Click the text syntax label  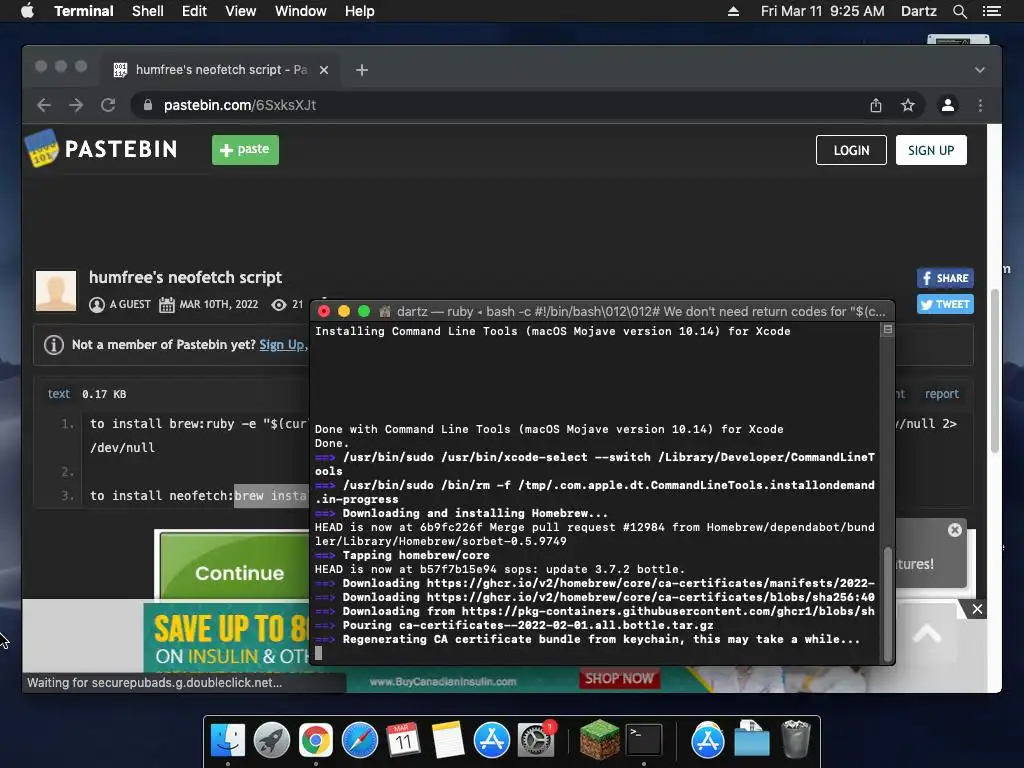(x=59, y=394)
